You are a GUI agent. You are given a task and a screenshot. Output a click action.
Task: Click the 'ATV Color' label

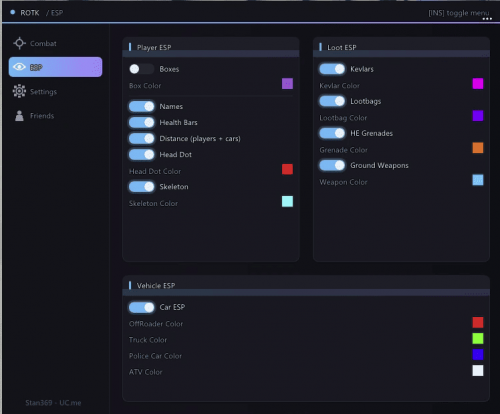146,372
